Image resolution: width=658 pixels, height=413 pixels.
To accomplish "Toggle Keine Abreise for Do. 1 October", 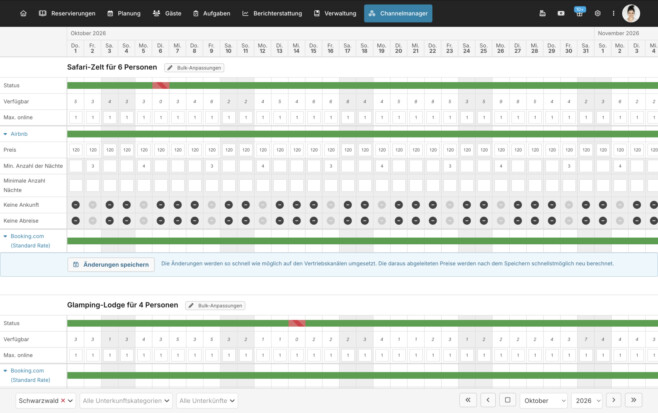I will [x=76, y=221].
